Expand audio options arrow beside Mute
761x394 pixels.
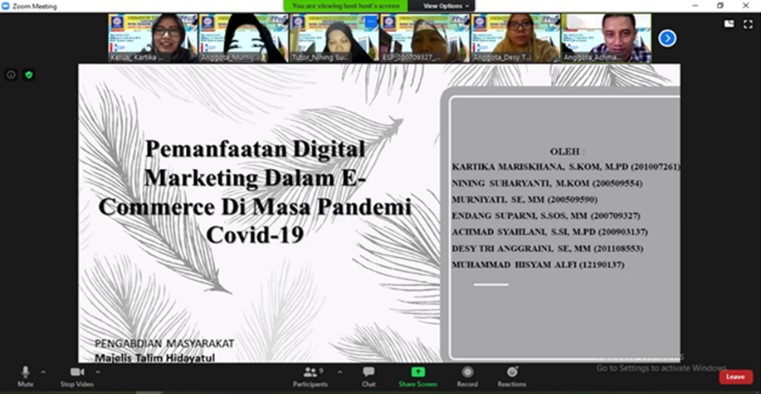click(x=44, y=372)
